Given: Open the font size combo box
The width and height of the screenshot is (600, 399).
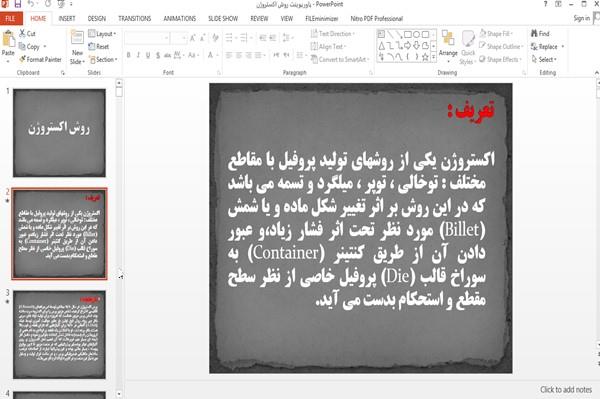Looking at the screenshot, I should point(179,38).
